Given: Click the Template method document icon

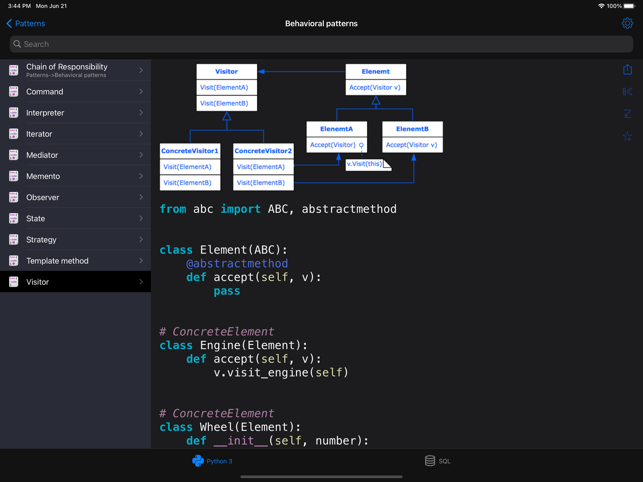Looking at the screenshot, I should pos(14,260).
